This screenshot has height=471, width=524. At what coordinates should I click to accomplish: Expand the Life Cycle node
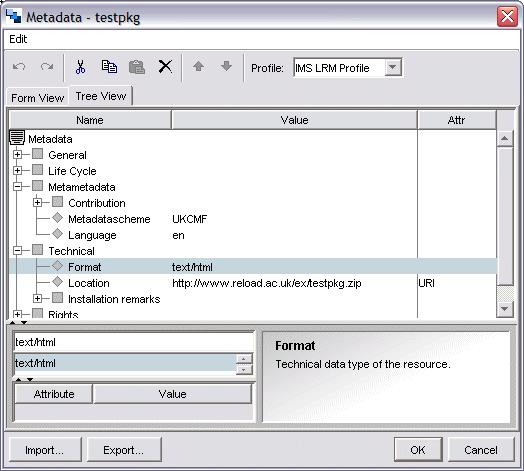point(17,170)
